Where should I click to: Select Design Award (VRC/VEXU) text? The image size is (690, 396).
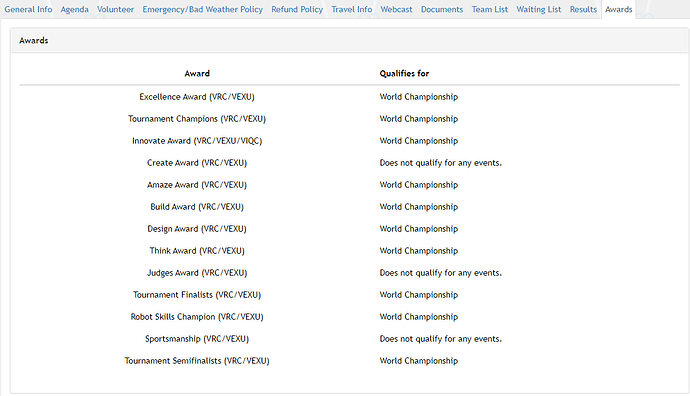point(197,229)
